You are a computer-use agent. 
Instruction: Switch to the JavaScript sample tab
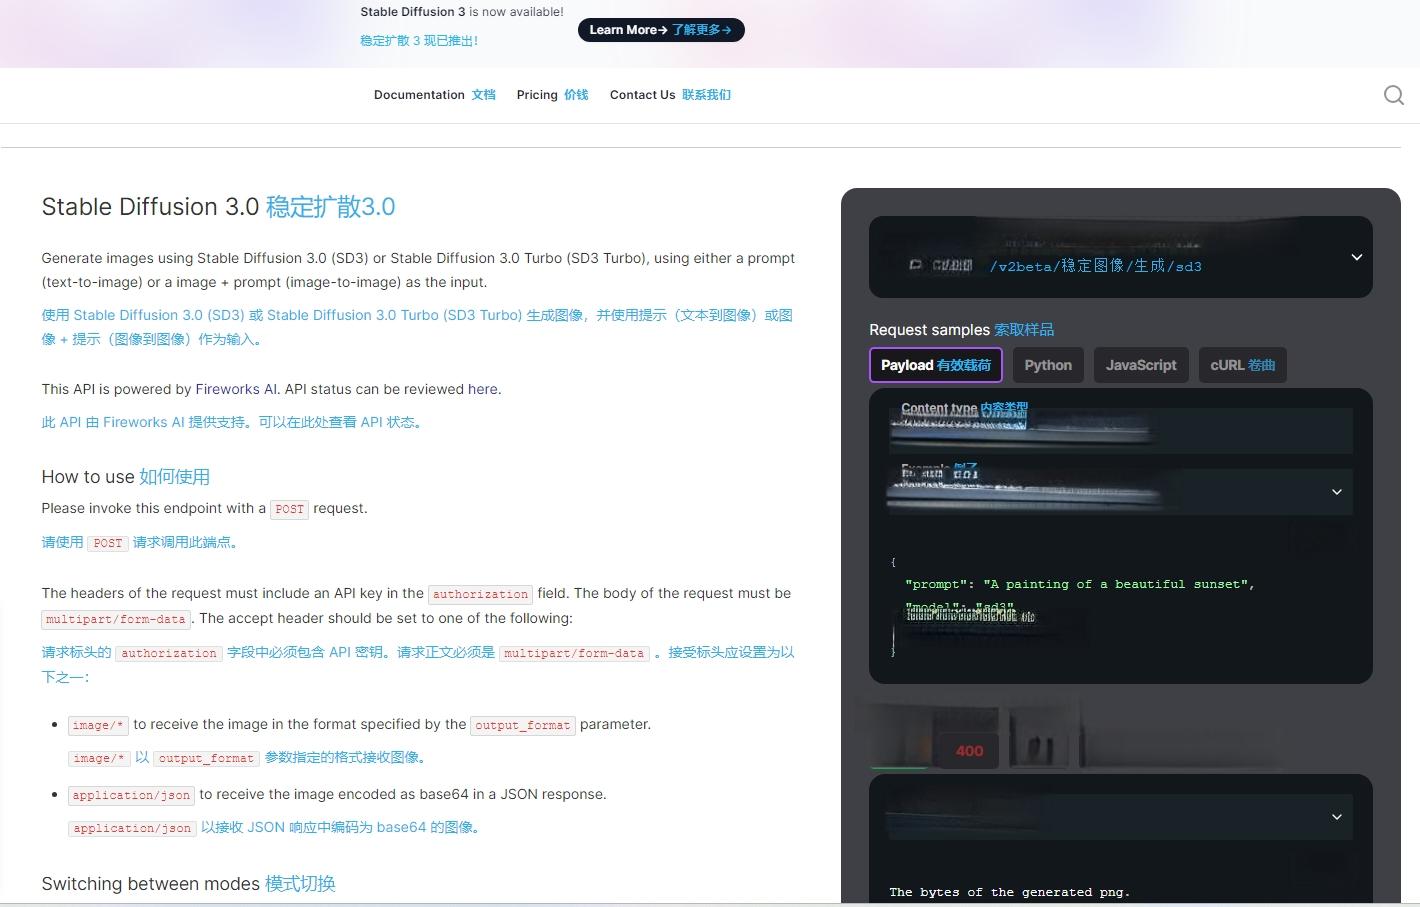[x=1140, y=365]
